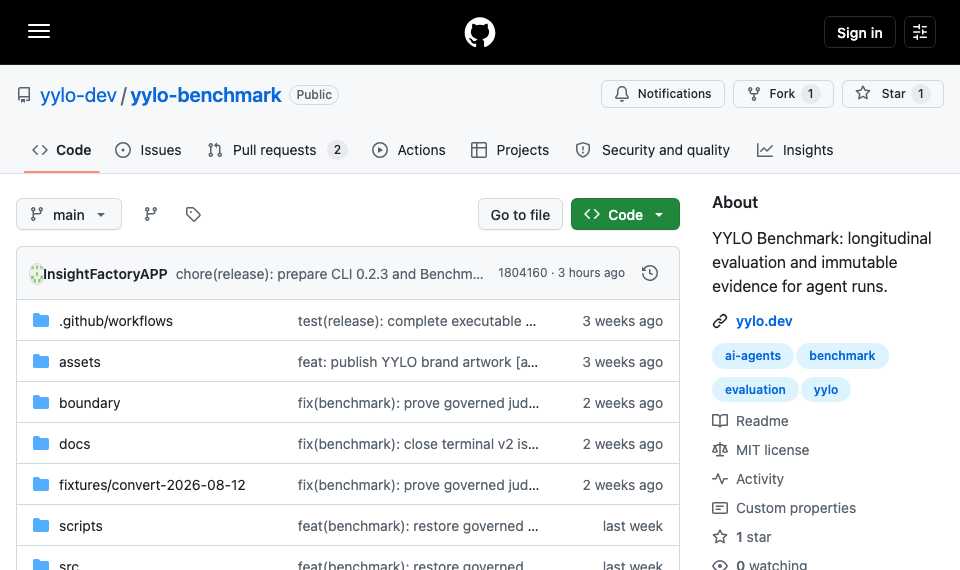The height and width of the screenshot is (570, 960).
Task: Open the 'chore(release): prepare CLI 0.2.3' commit message
Action: pyautogui.click(x=329, y=274)
